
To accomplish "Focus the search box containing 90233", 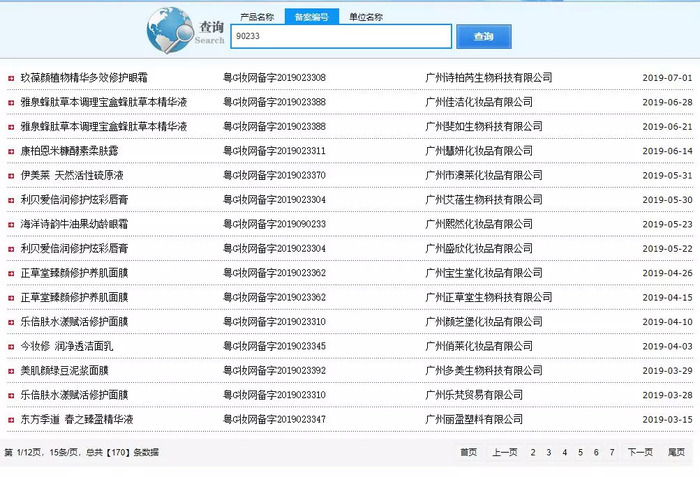I will click(x=341, y=36).
